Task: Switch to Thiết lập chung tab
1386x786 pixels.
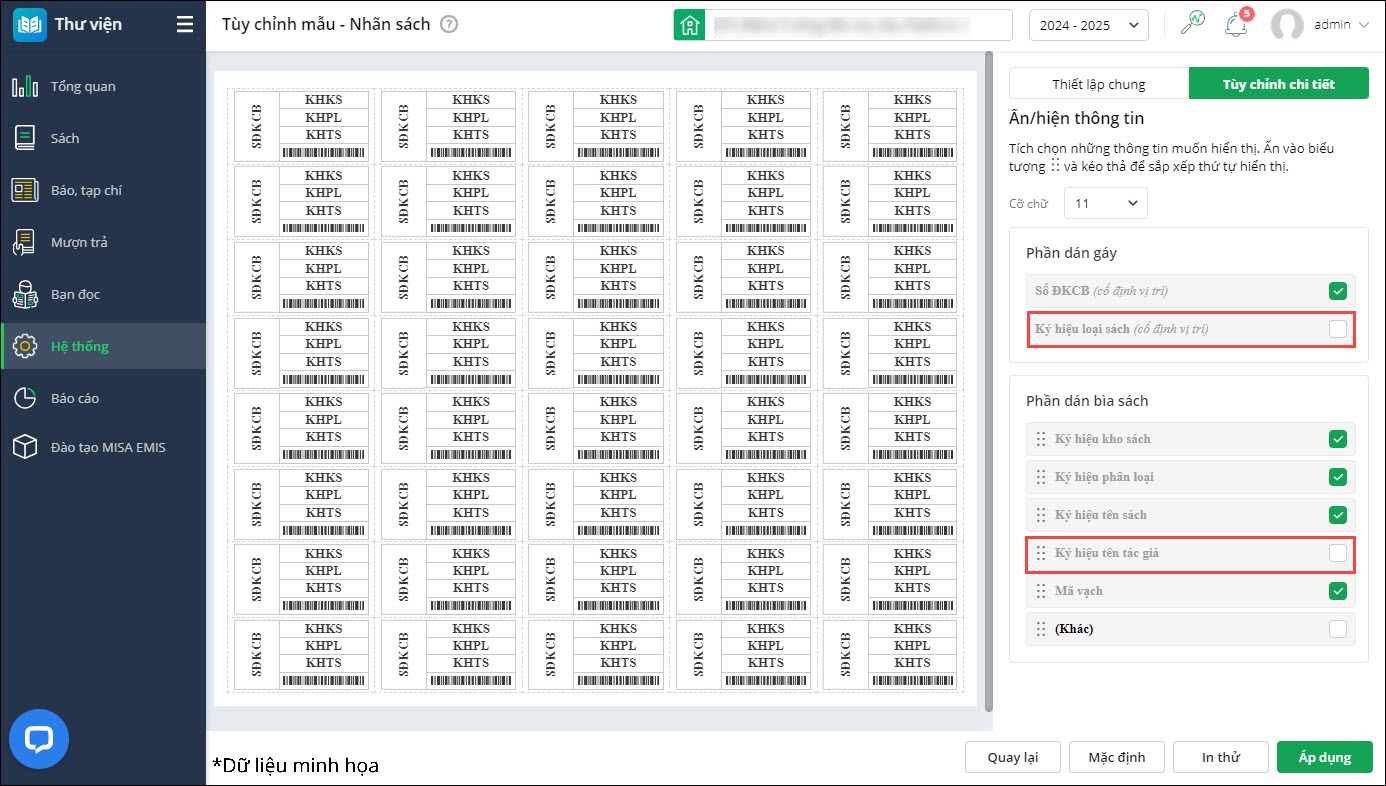Action: 1099,84
